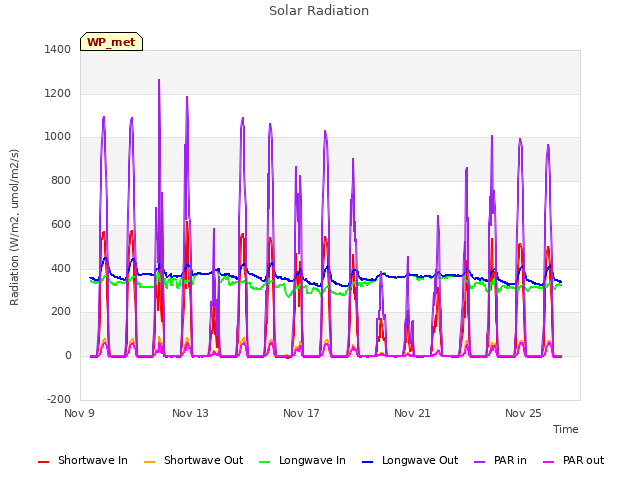This screenshot has width=640, height=480.
Task: Click the -200 y-axis tick label
Action: 59,399
